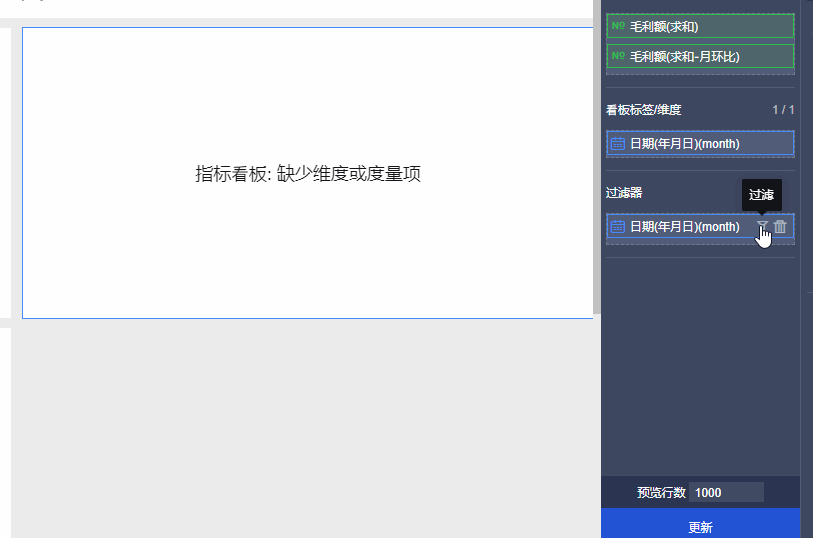The image size is (813, 538).
Task: Click the 过滤器 section label
Action: coord(624,193)
